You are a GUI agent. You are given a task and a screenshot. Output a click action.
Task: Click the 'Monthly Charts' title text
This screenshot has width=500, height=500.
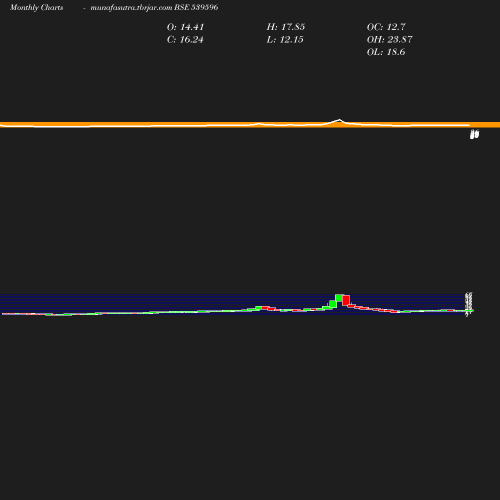[x=37, y=7]
